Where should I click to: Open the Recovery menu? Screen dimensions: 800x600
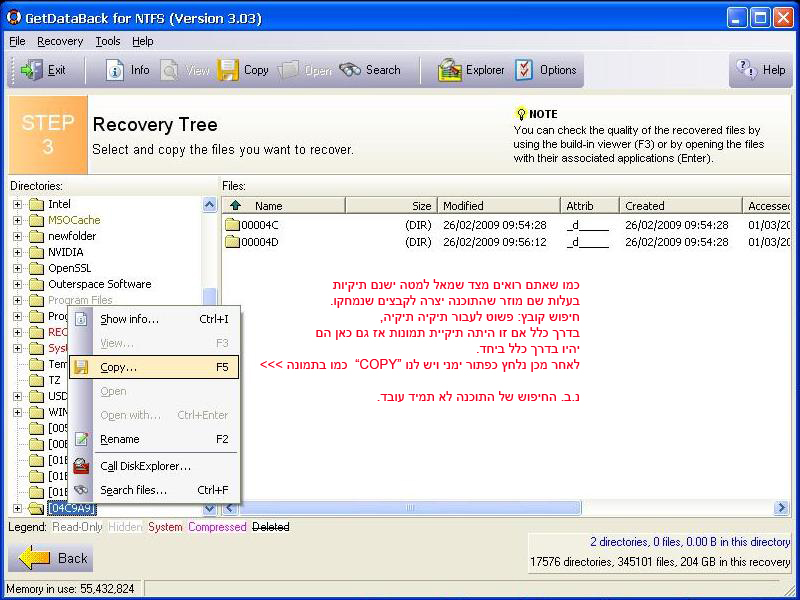click(x=60, y=41)
